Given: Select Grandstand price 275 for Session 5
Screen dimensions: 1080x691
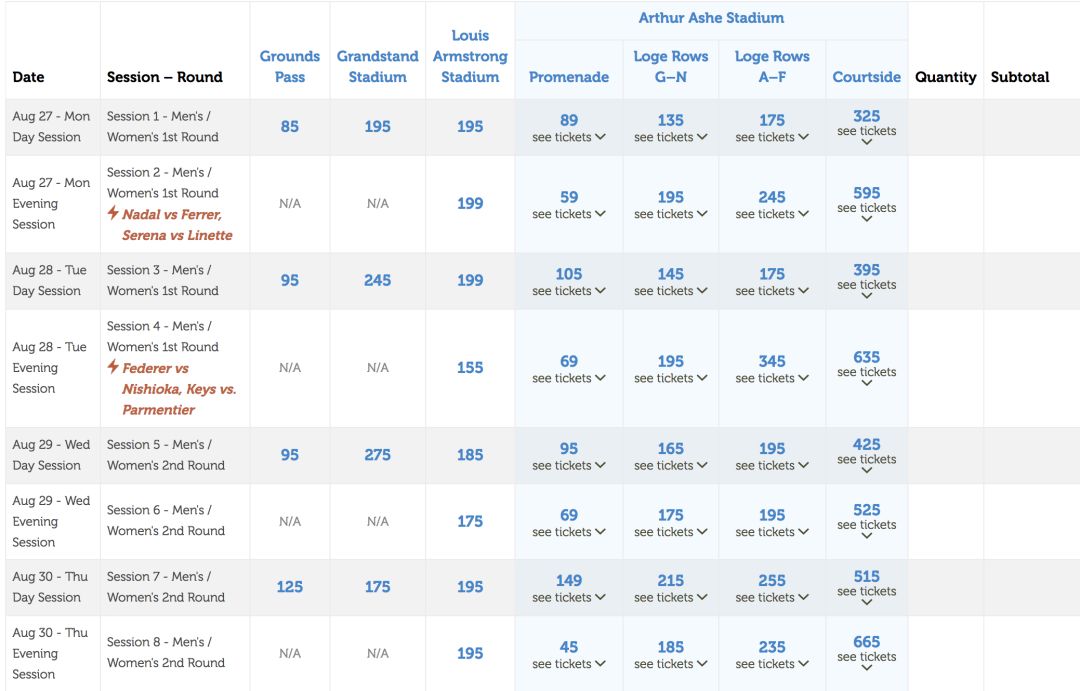Looking at the screenshot, I should point(377,455).
